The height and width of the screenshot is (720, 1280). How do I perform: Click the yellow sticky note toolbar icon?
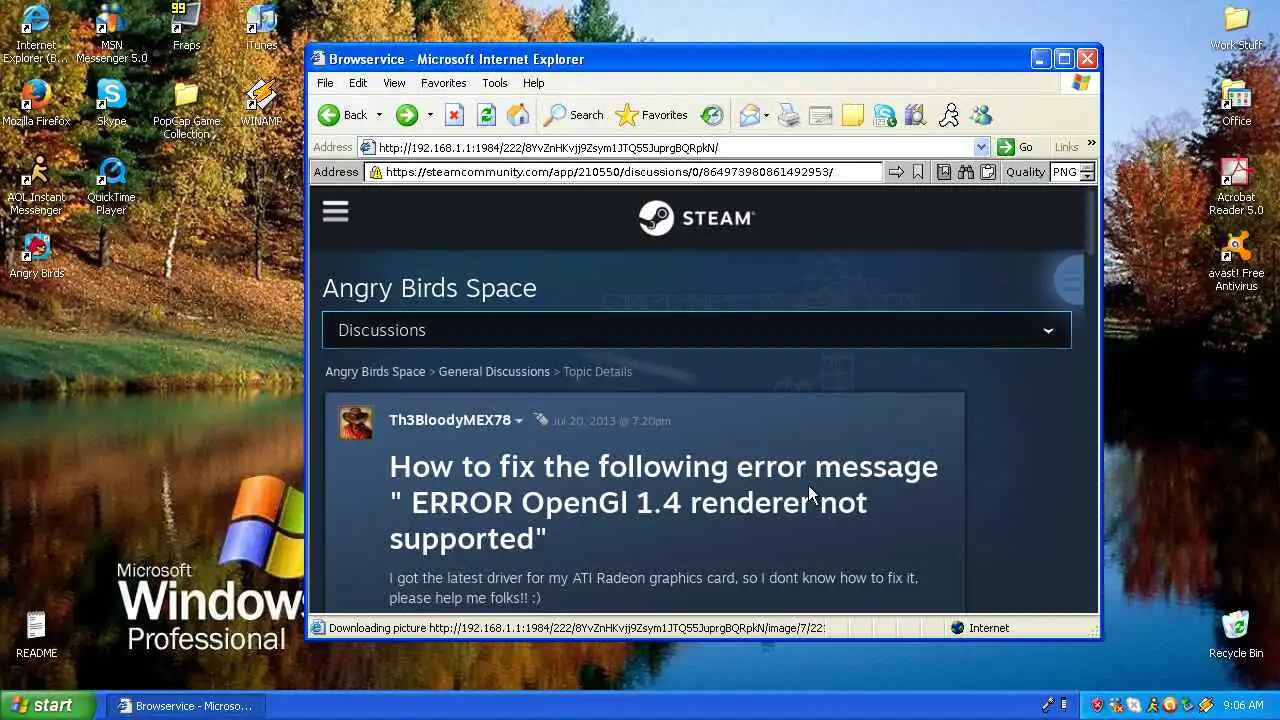point(852,115)
